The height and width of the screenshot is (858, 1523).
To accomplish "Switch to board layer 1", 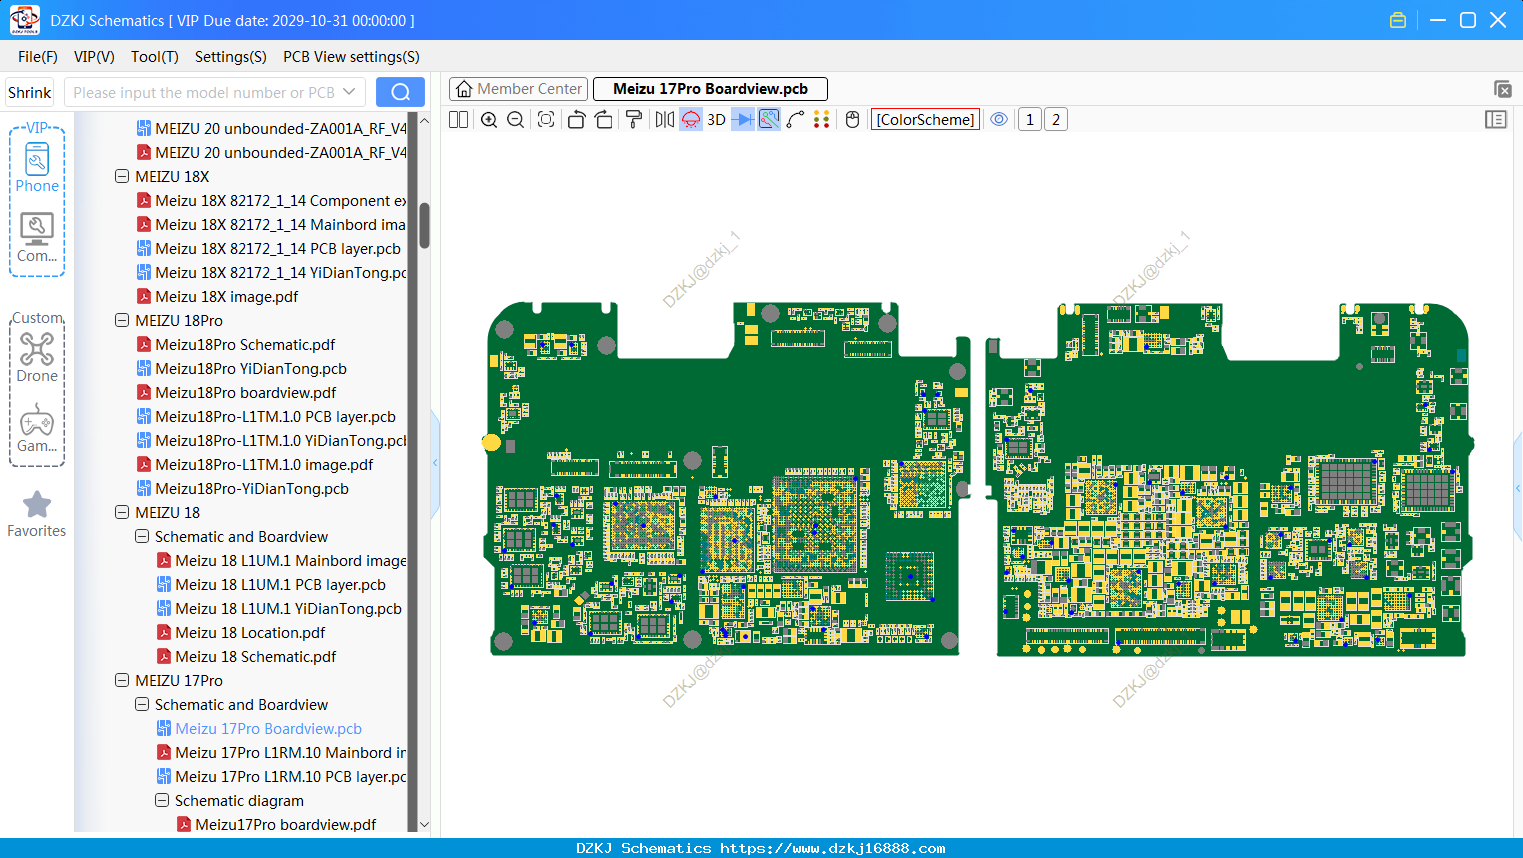I will pyautogui.click(x=1030, y=120).
